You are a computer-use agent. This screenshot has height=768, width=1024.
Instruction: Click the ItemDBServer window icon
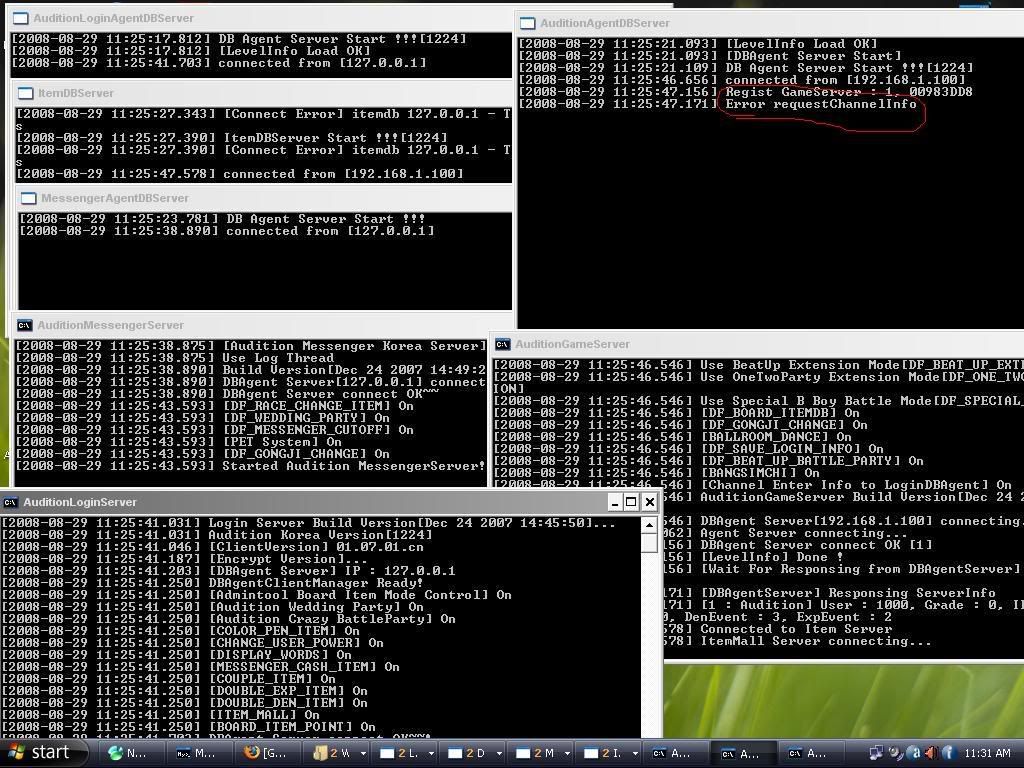(x=25, y=93)
